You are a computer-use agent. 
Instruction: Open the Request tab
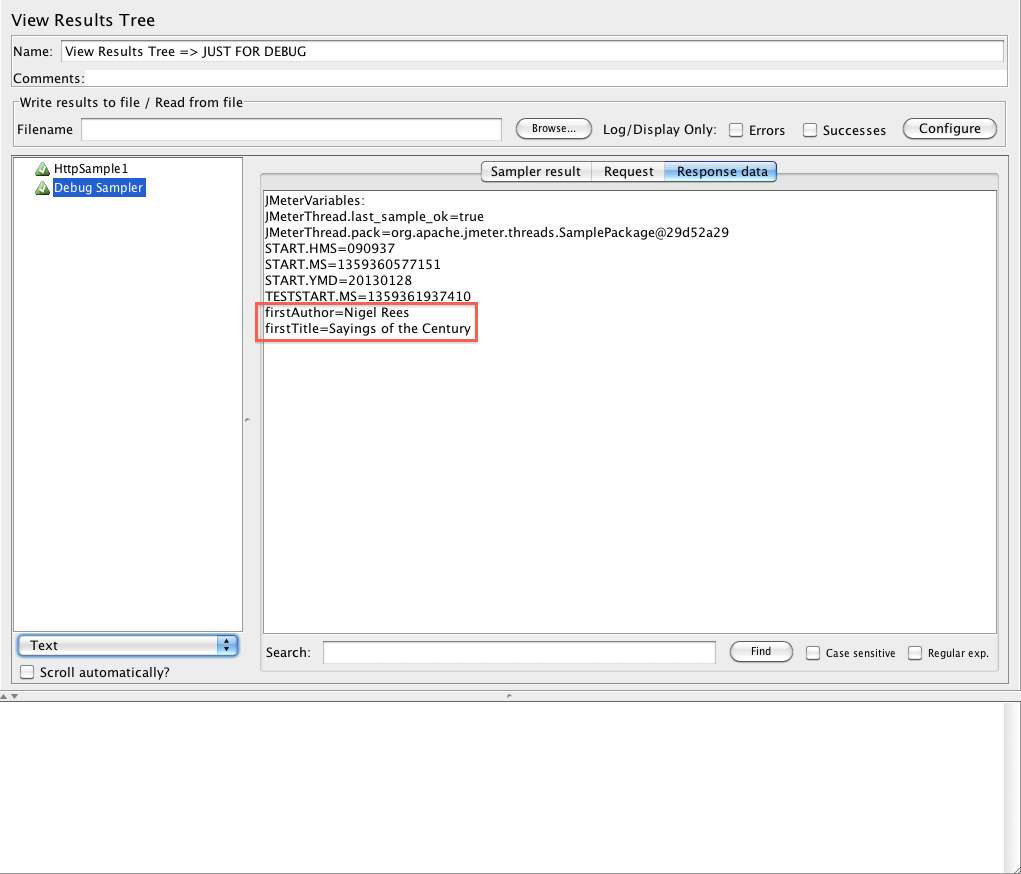pyautogui.click(x=628, y=171)
